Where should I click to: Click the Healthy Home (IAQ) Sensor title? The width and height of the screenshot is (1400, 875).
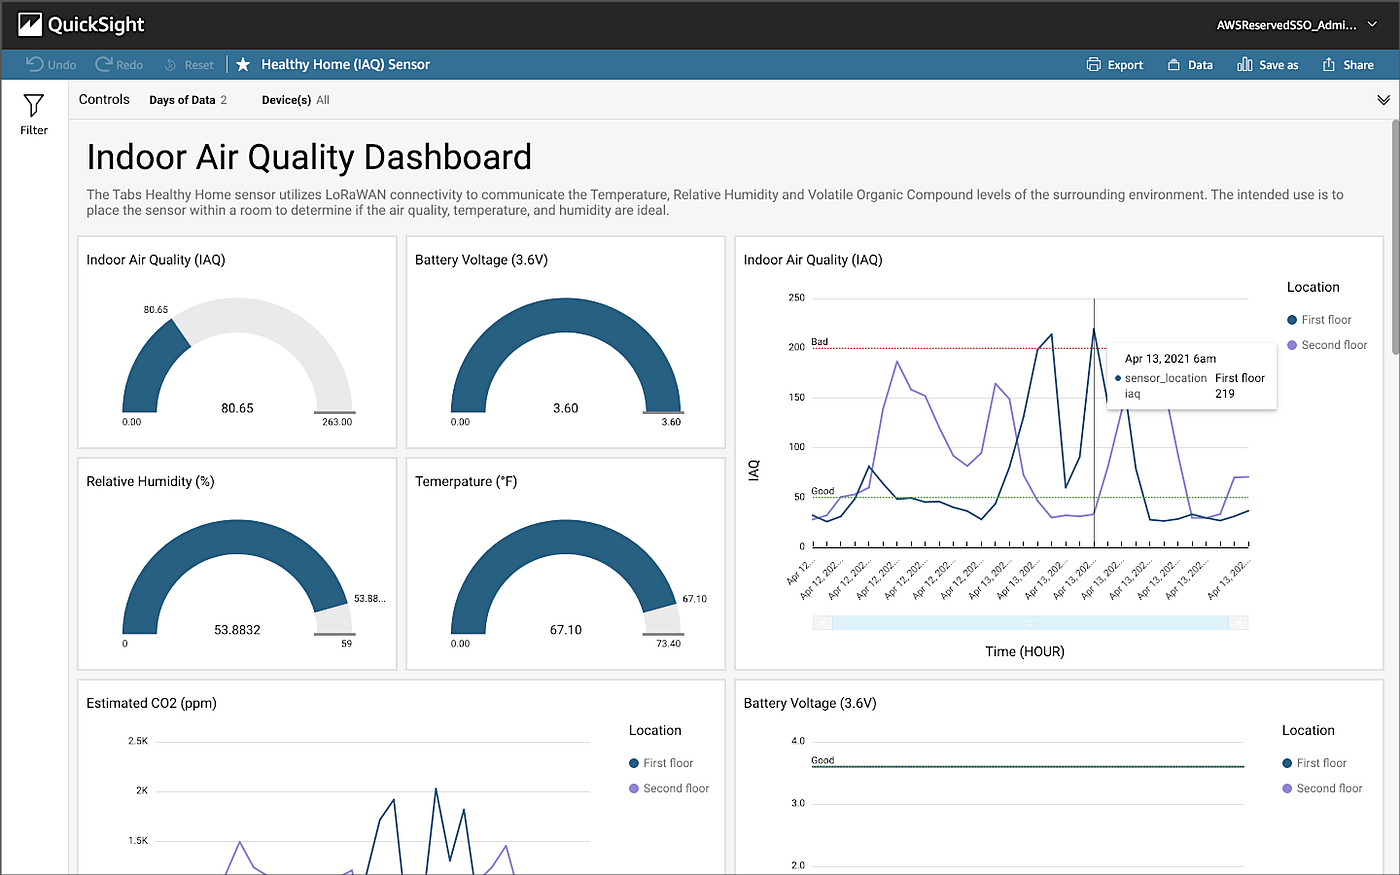click(x=344, y=64)
